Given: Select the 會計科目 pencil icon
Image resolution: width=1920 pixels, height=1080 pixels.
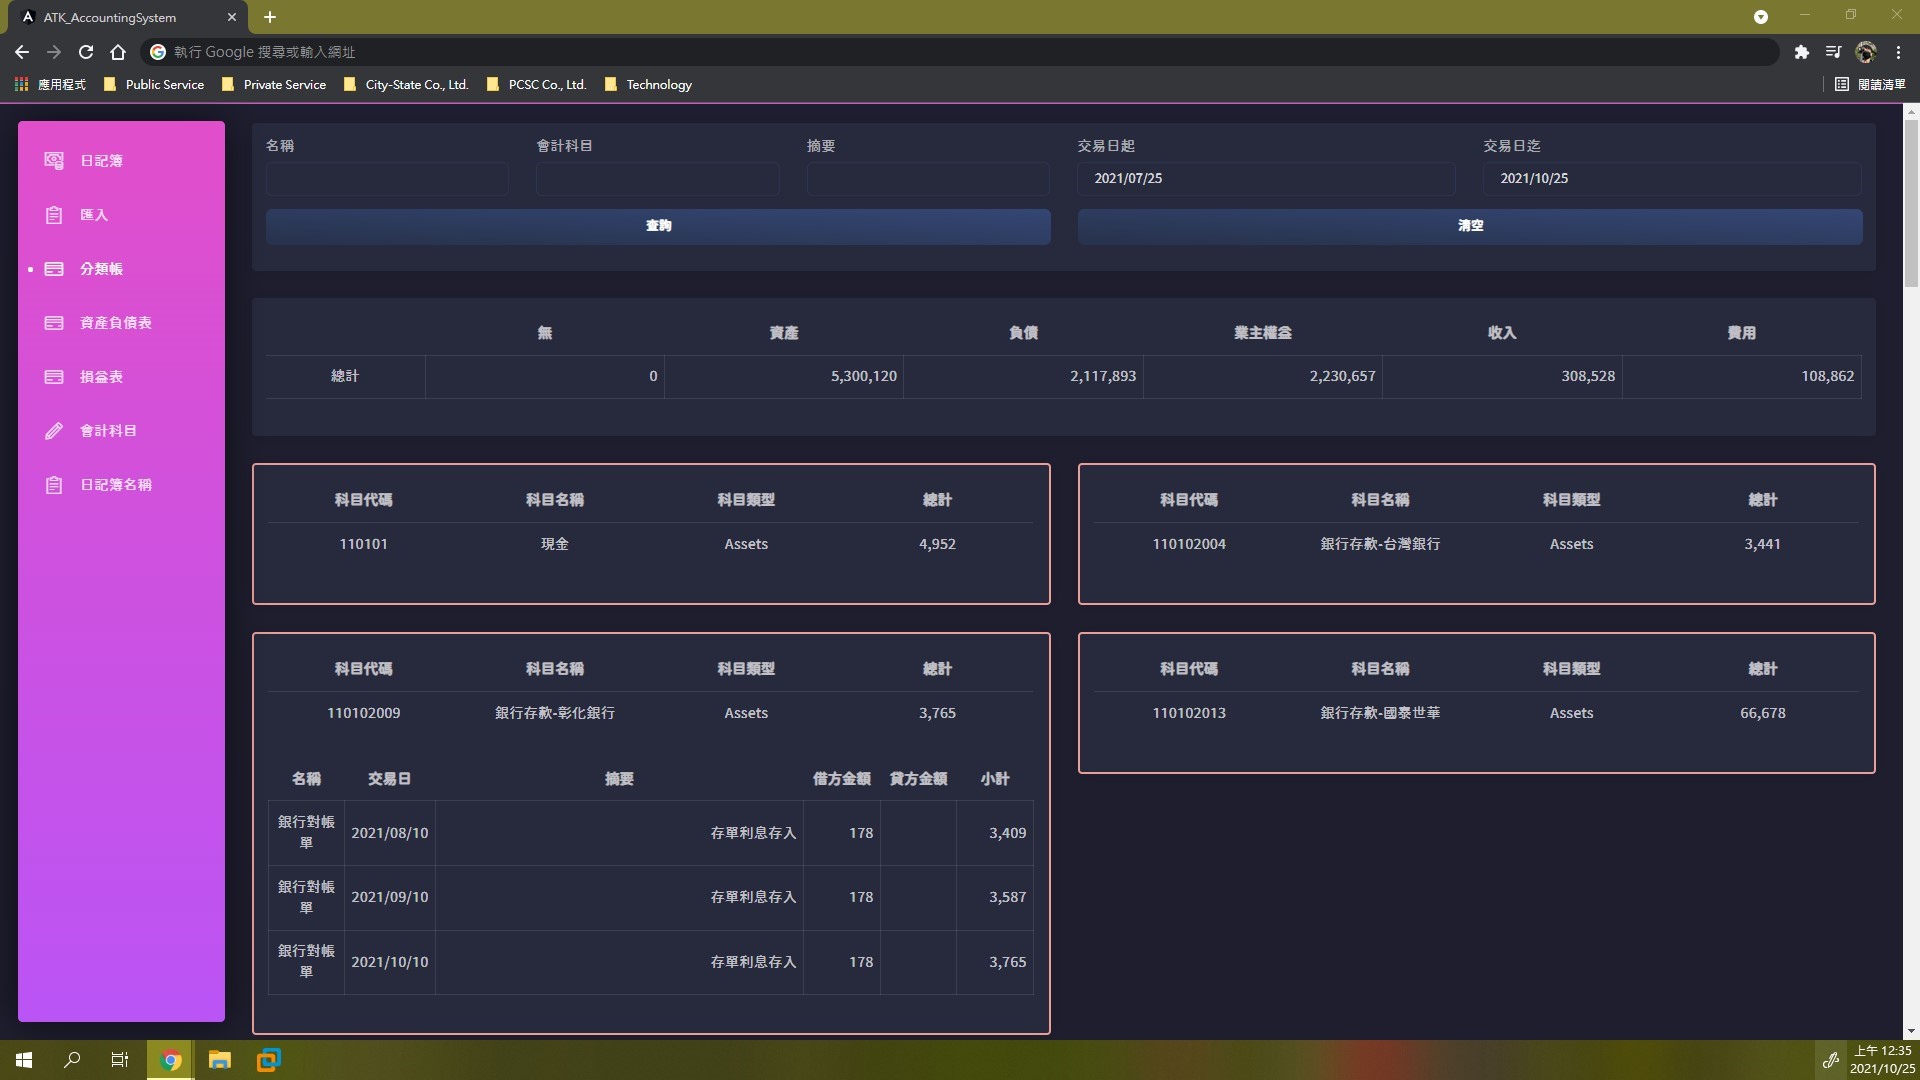Looking at the screenshot, I should [x=54, y=430].
